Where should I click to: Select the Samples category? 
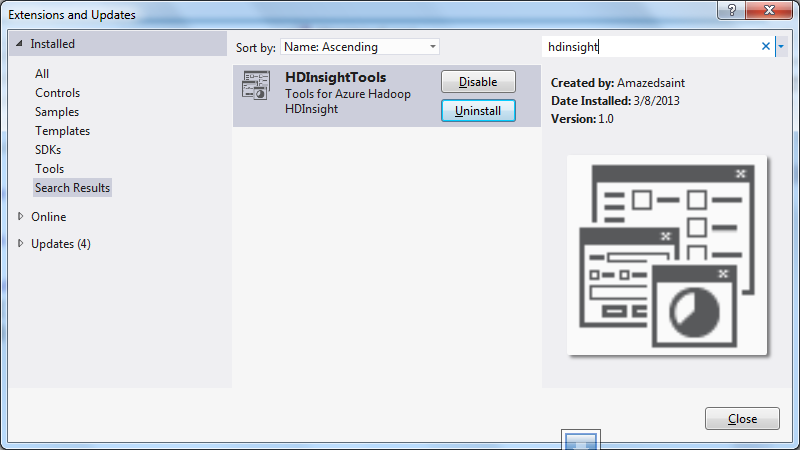pos(57,112)
